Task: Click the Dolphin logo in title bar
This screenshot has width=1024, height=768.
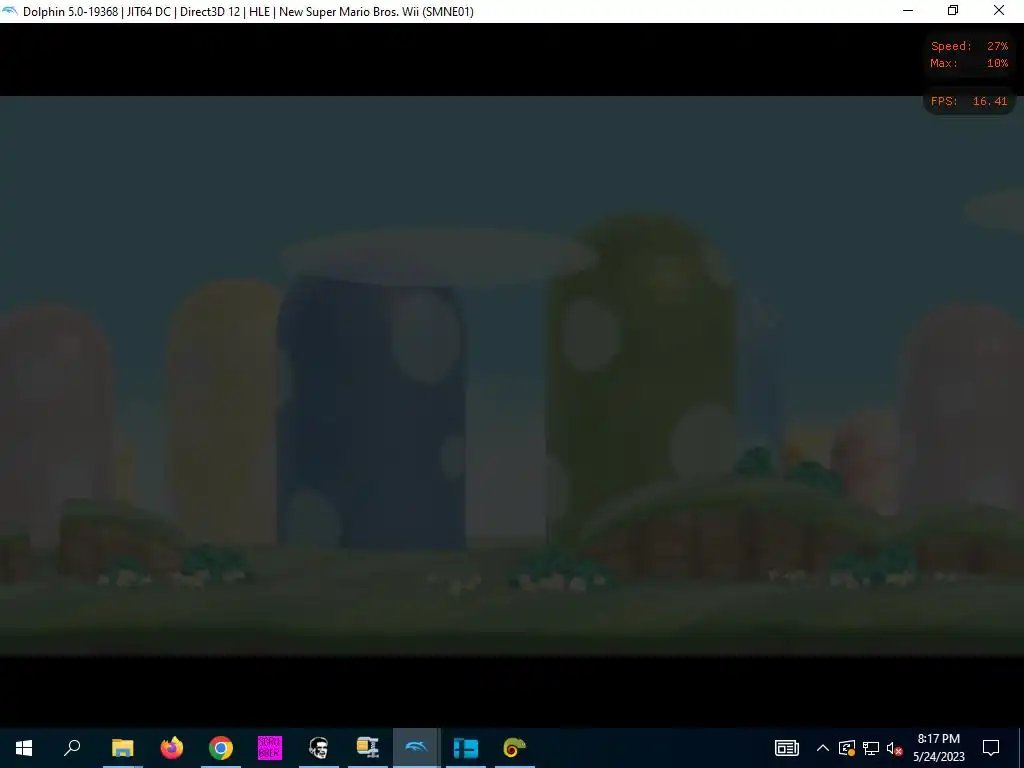Action: pos(10,11)
